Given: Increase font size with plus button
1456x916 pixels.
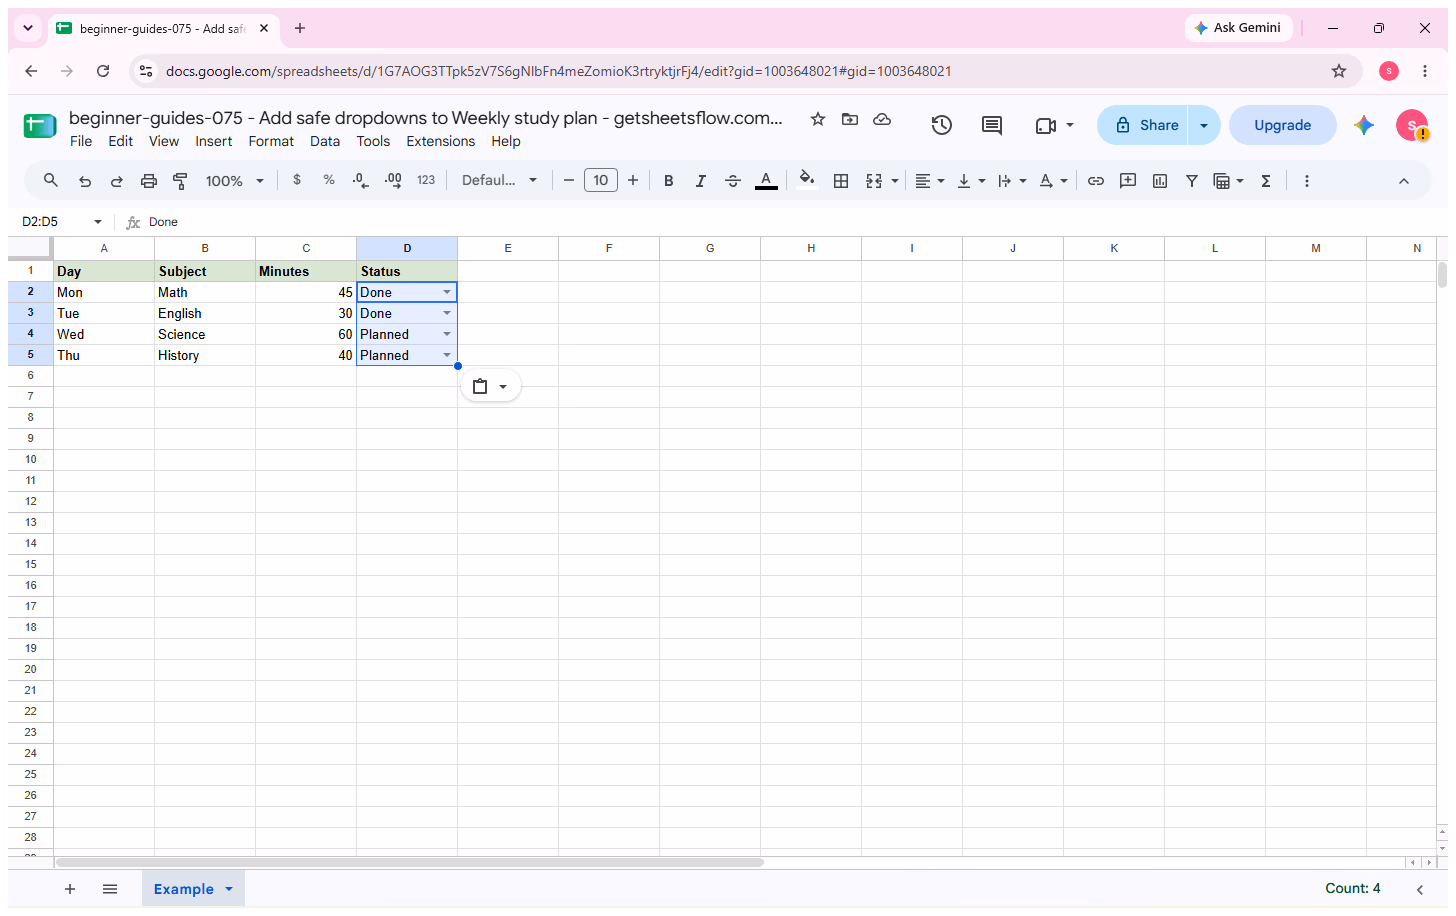Looking at the screenshot, I should point(633,181).
